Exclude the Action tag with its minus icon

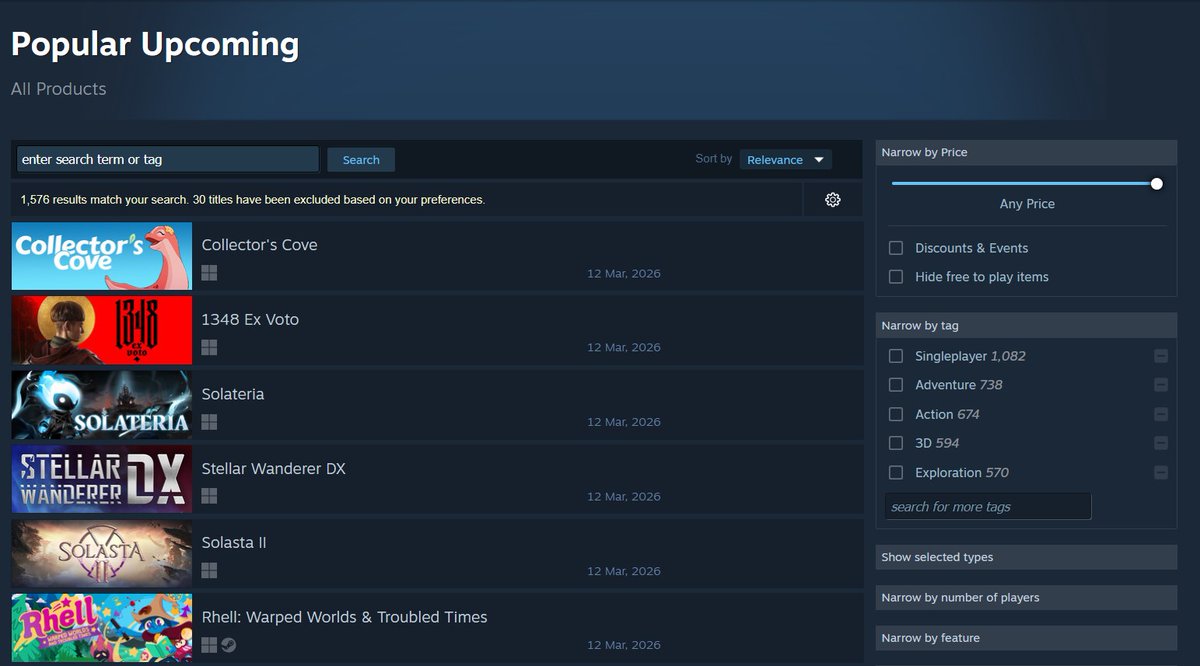[1161, 414]
